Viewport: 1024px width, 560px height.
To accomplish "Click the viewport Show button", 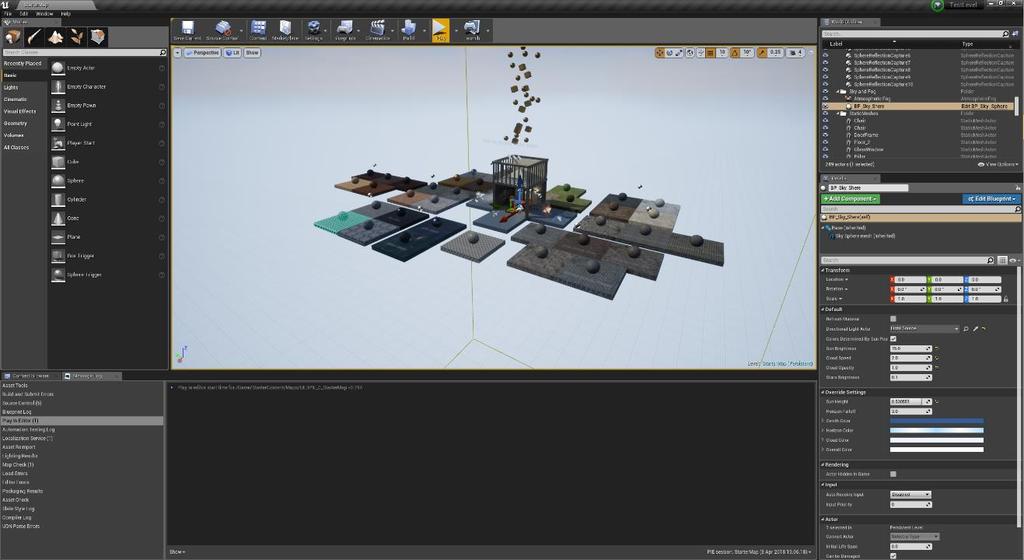I will coord(252,53).
